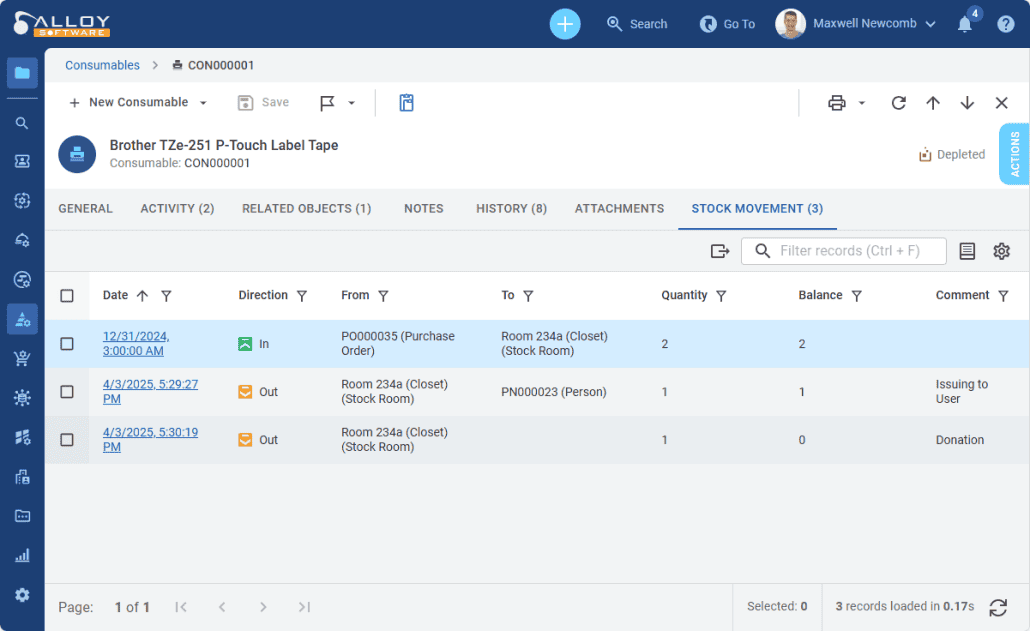Expand the New Consumable dropdown
1030x631 pixels.
[202, 102]
